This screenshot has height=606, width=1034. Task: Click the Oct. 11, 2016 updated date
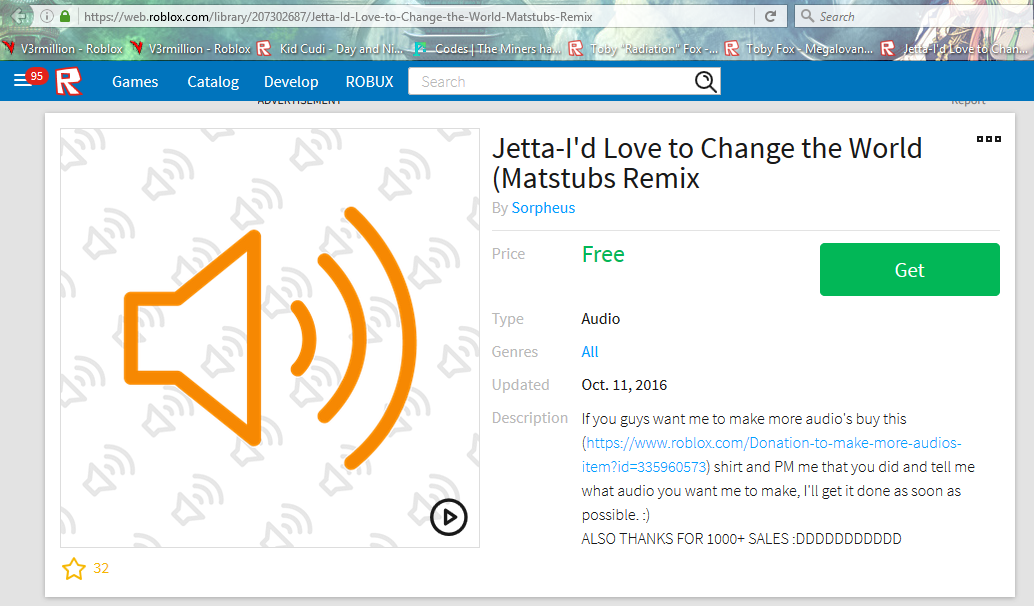[624, 385]
